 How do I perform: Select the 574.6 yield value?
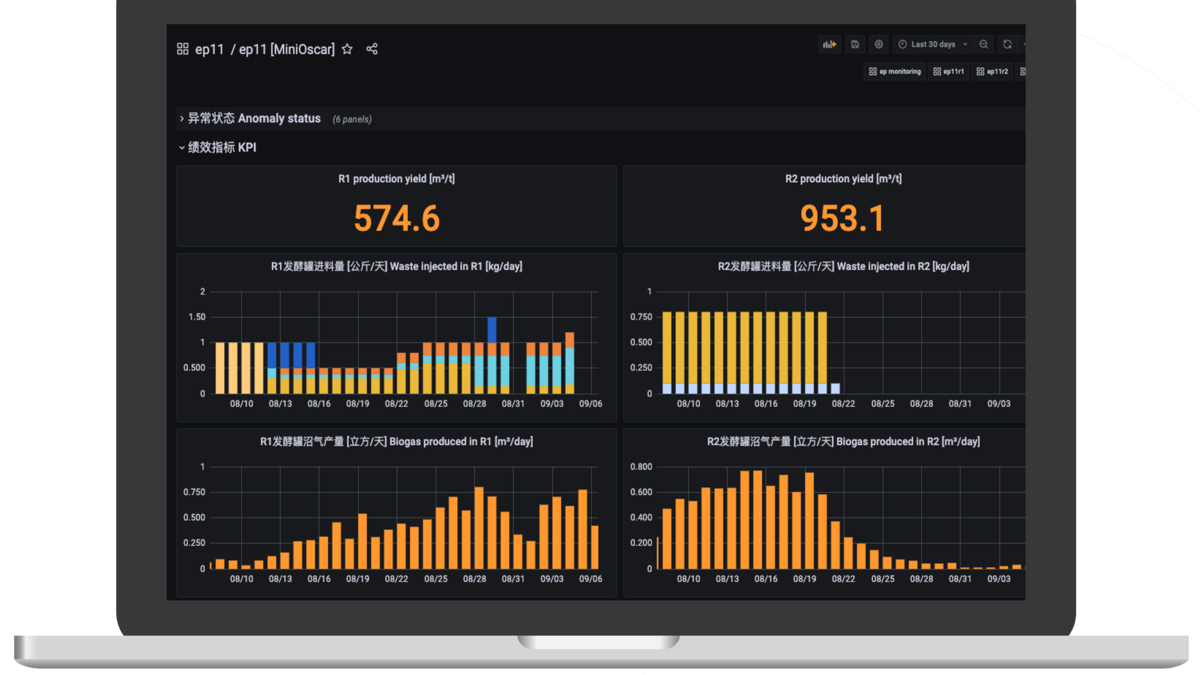[397, 218]
